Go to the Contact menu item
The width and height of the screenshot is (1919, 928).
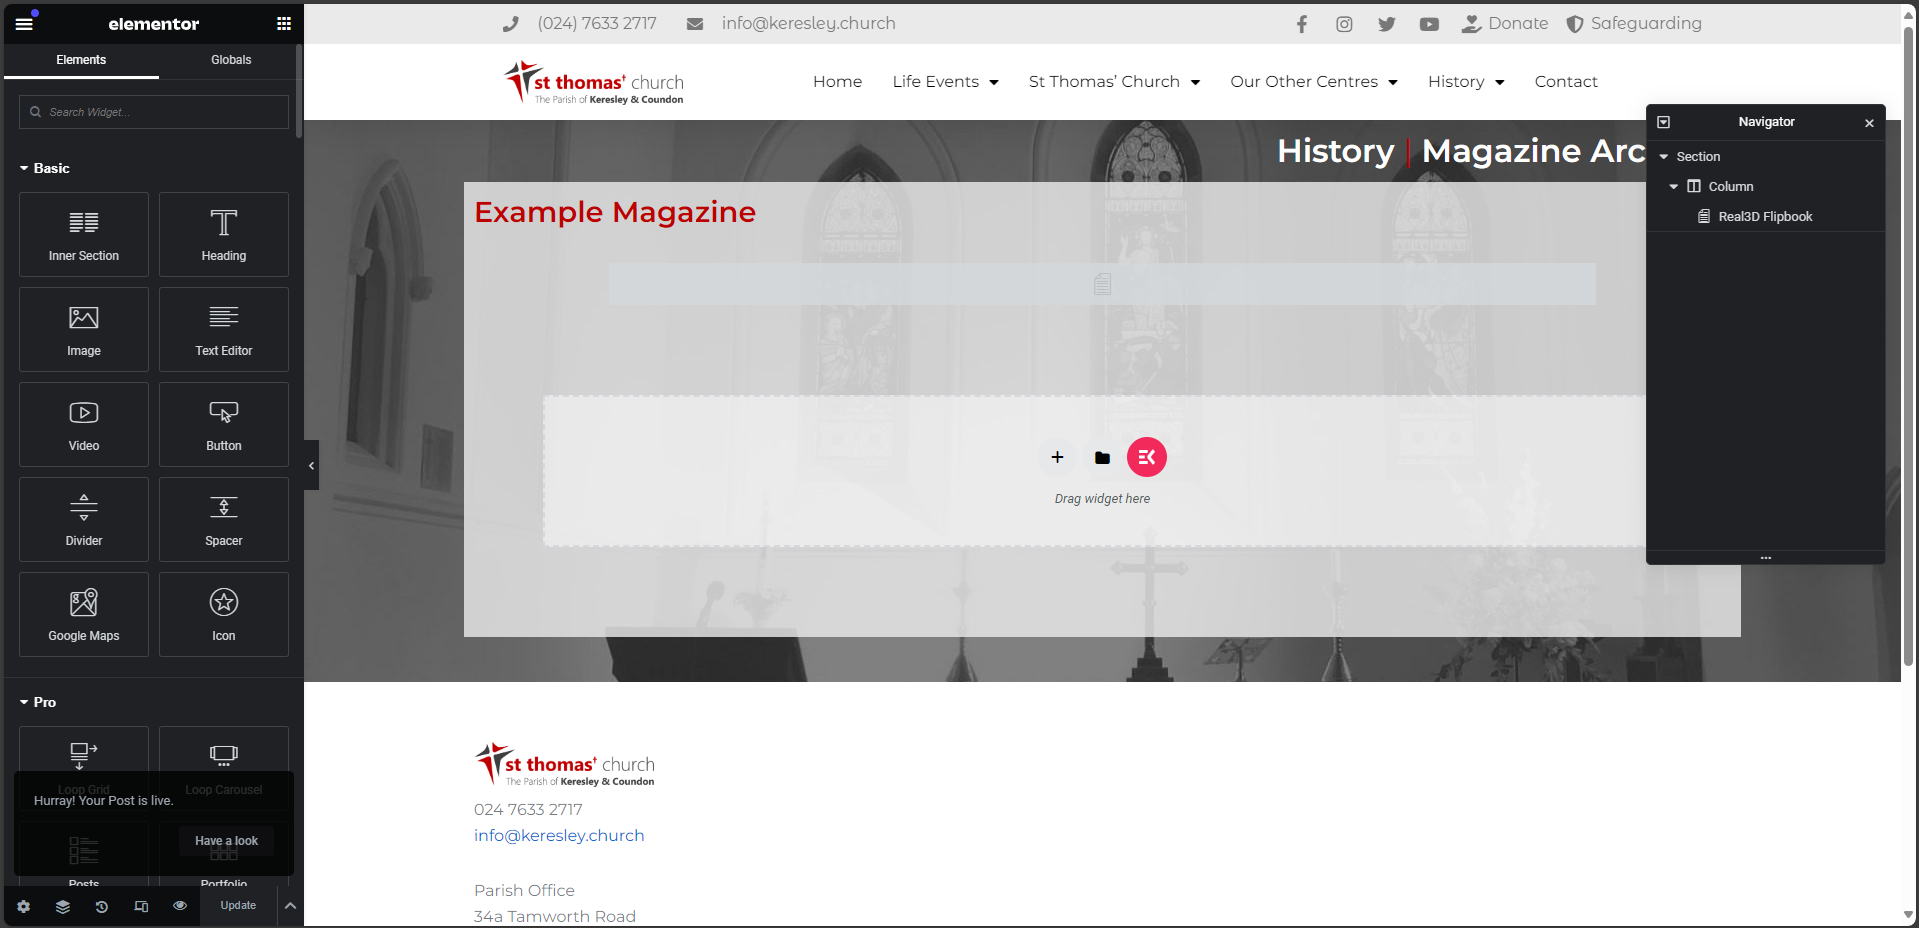tap(1566, 82)
